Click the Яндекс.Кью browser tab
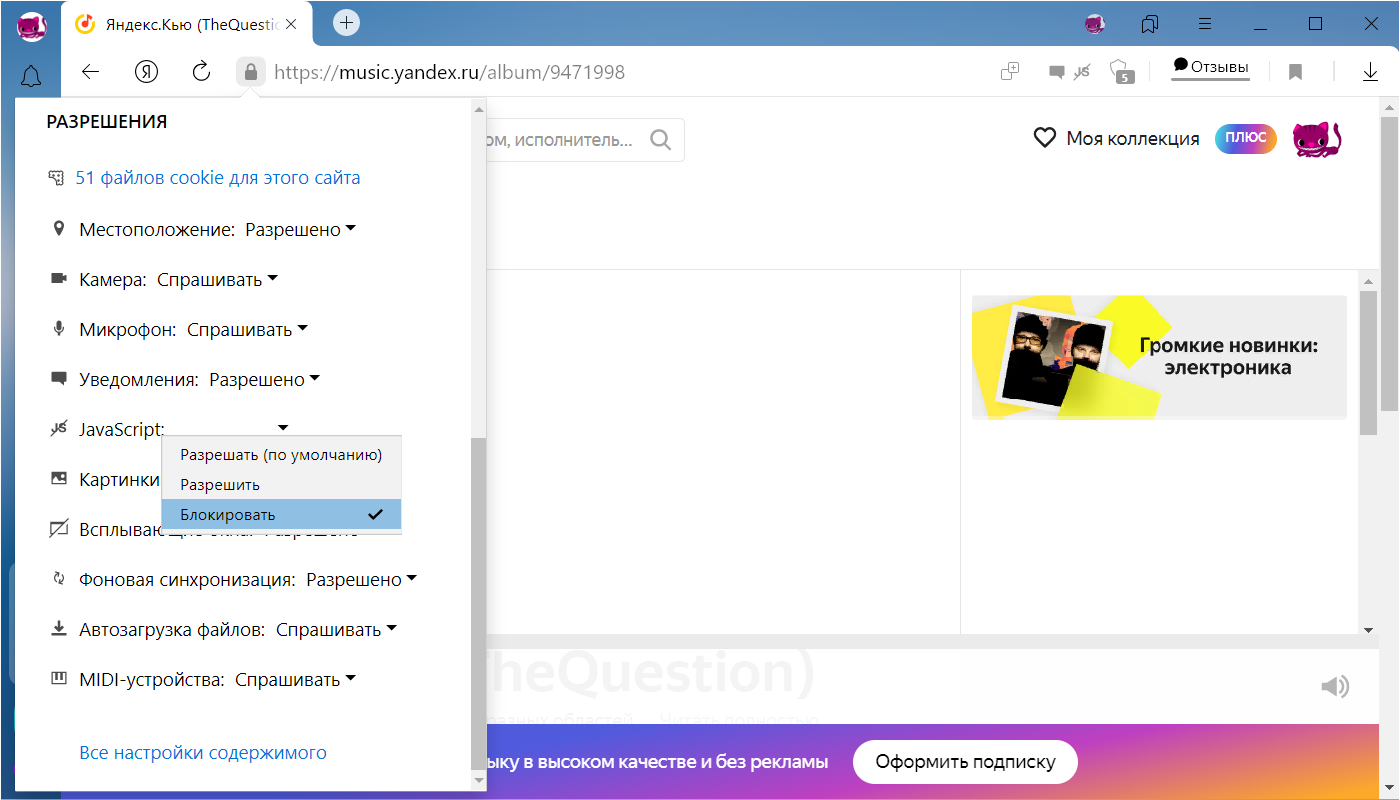The image size is (1400, 800). click(187, 24)
